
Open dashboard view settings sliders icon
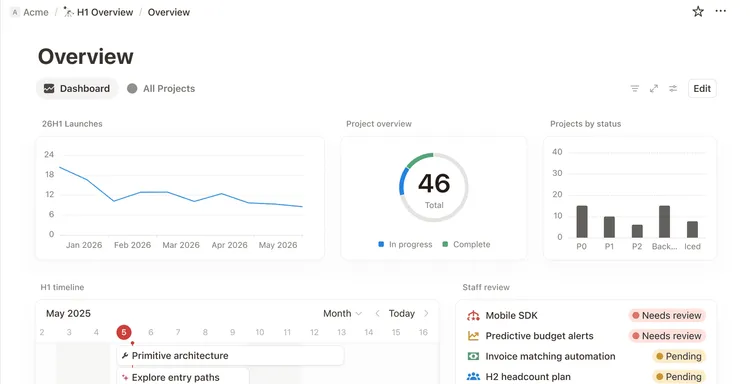pyautogui.click(x=673, y=88)
